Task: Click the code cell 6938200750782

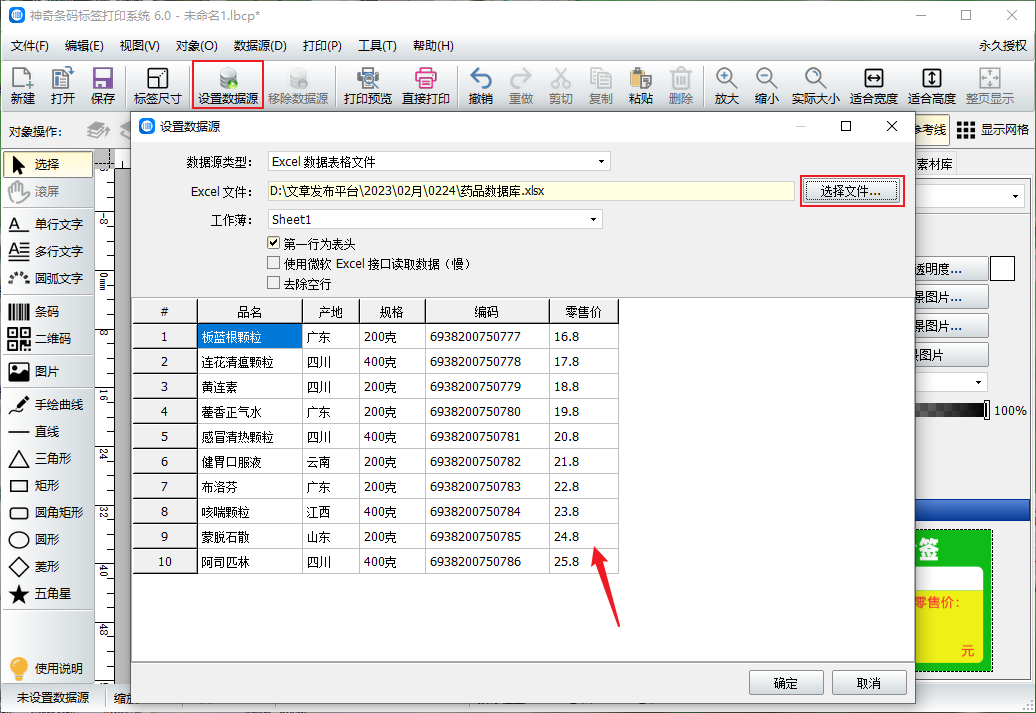Action: (487, 462)
